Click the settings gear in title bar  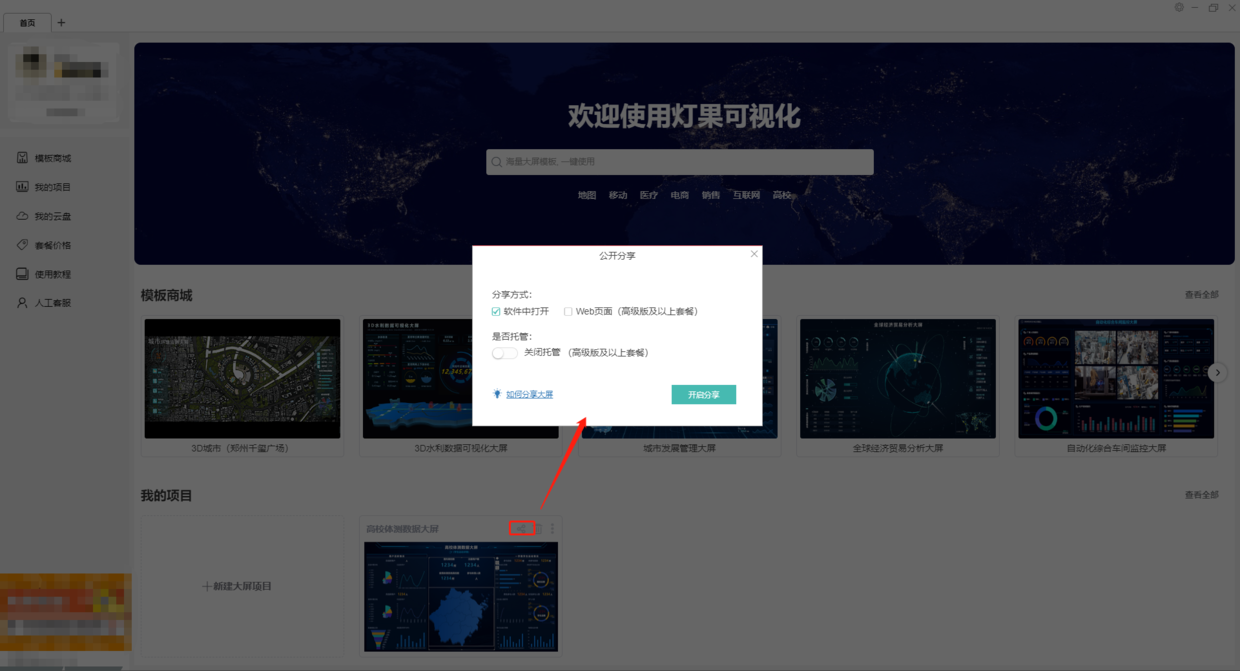(1179, 8)
